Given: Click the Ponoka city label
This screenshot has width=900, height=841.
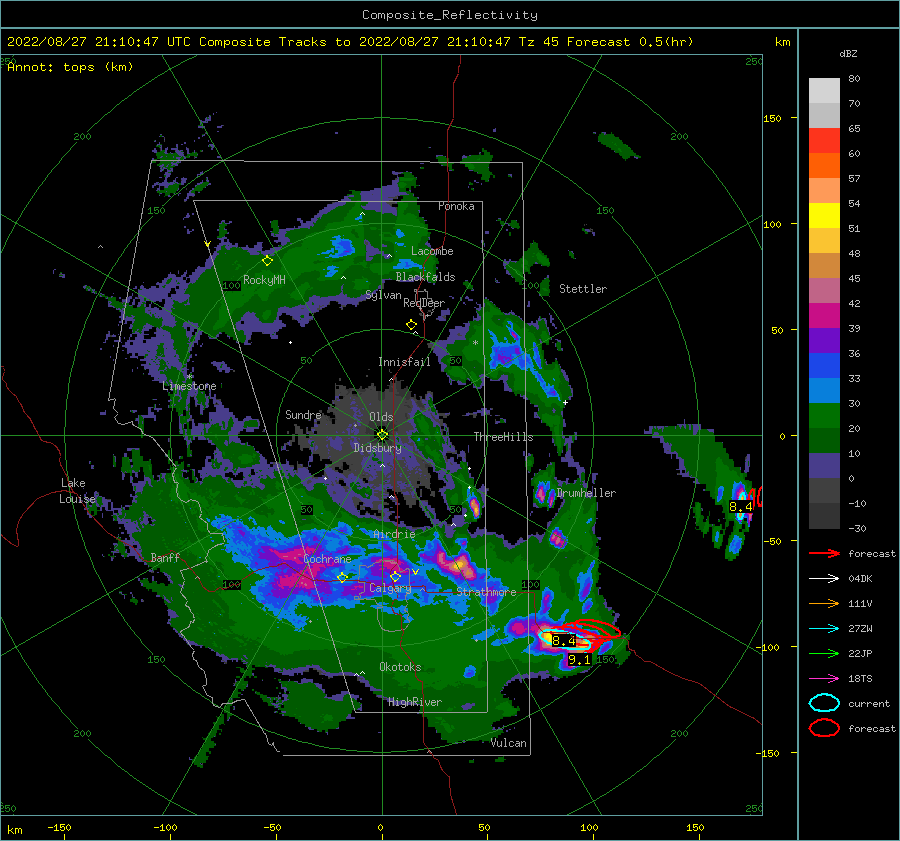Looking at the screenshot, I should coord(456,206).
